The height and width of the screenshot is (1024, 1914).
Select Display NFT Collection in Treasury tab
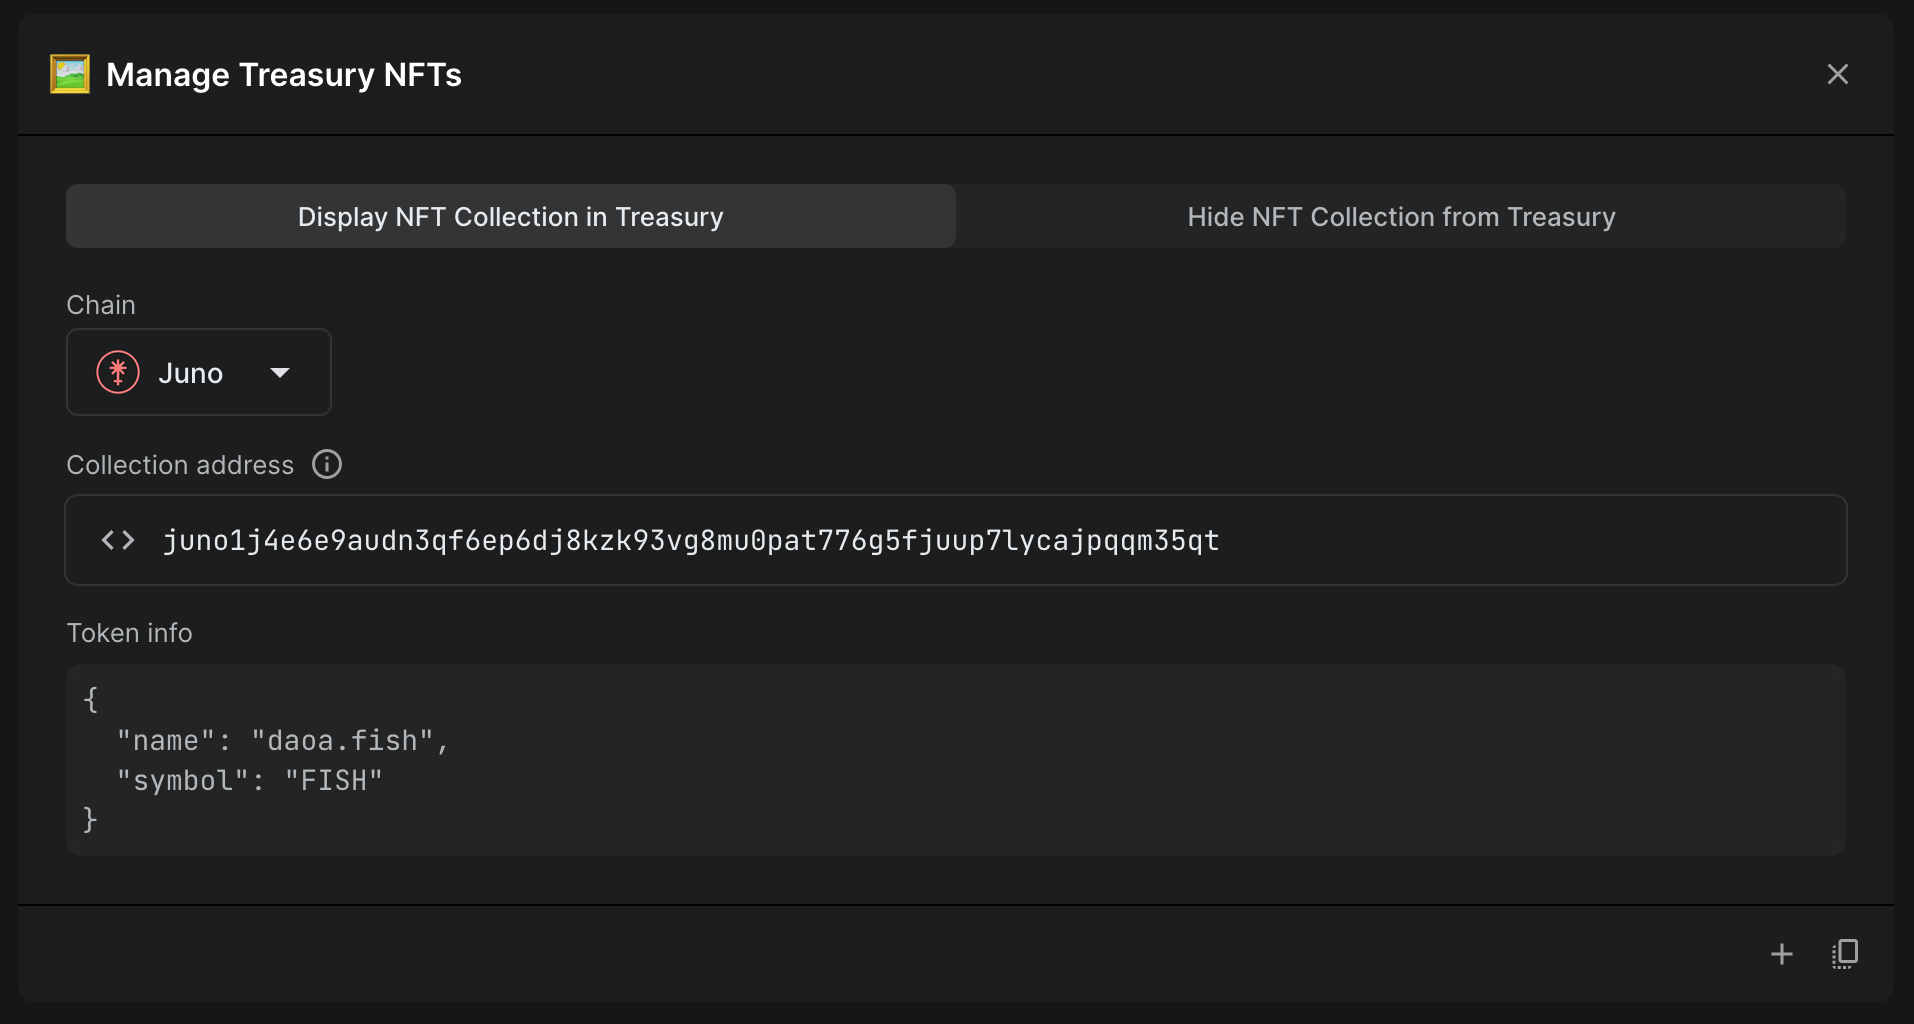point(510,217)
